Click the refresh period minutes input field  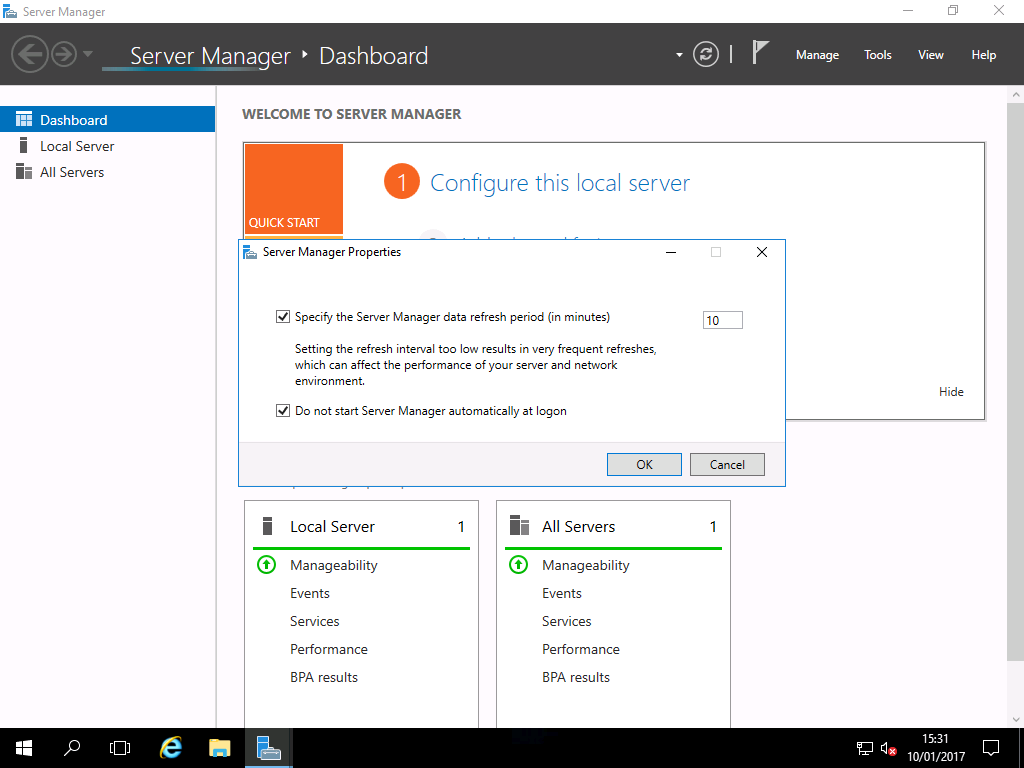(722, 320)
